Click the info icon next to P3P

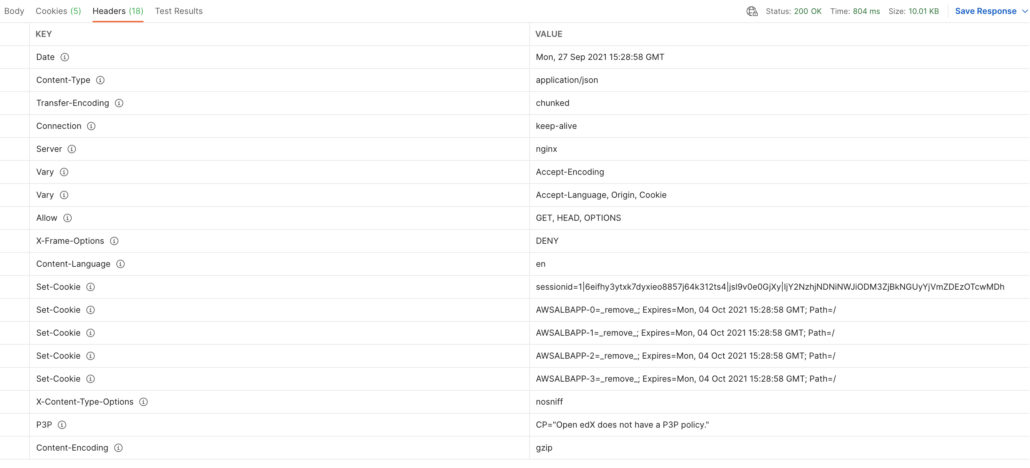[62, 425]
